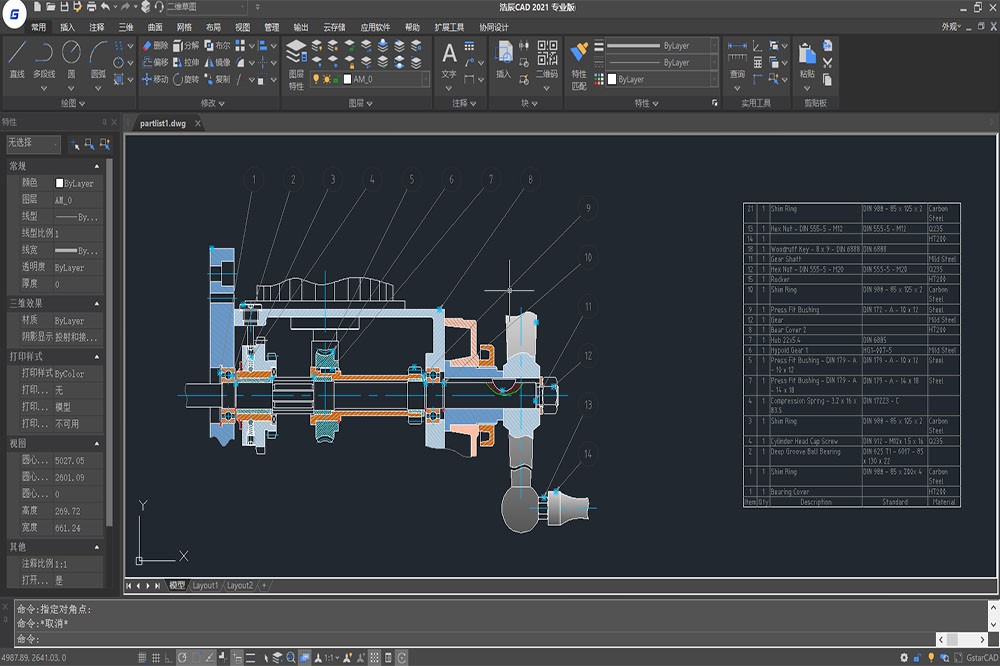Close the partlist1.dwg drawing tab
The width and height of the screenshot is (1000, 666).
198,123
